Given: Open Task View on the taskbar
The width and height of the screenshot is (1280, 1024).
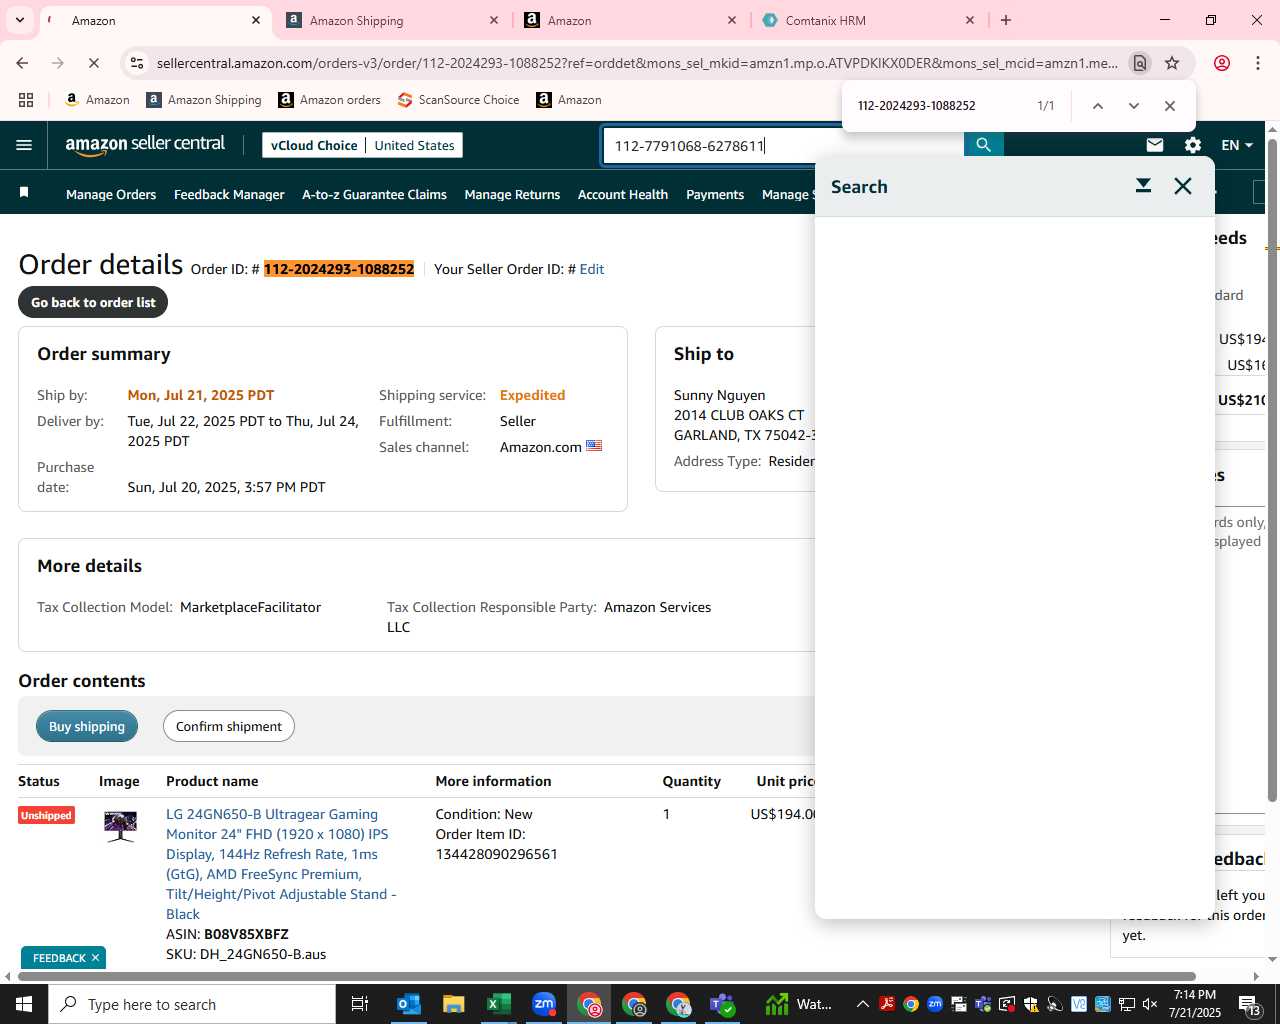Looking at the screenshot, I should coord(360,1004).
